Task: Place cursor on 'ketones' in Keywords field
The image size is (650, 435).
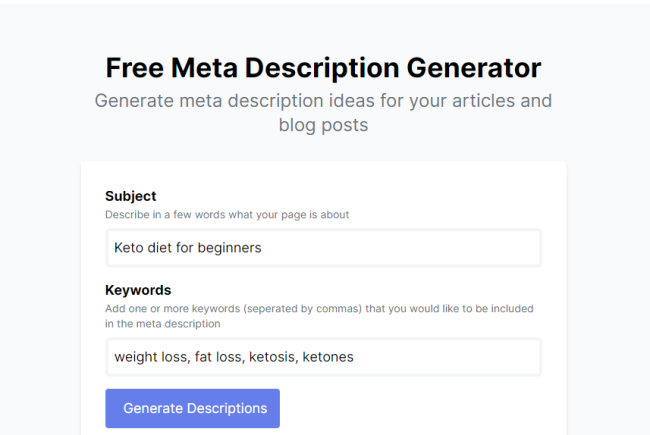Action: [x=328, y=357]
